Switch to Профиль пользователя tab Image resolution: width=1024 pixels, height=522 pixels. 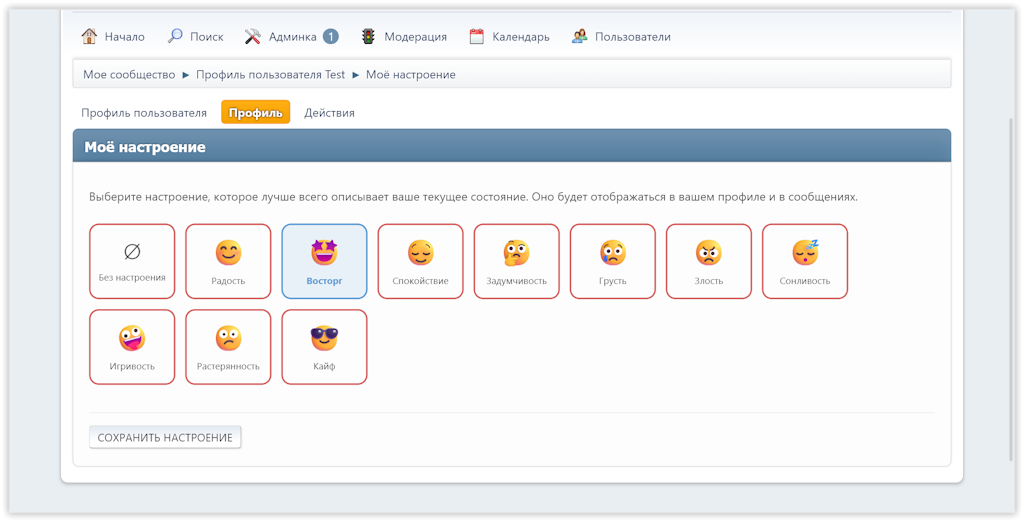pos(144,112)
